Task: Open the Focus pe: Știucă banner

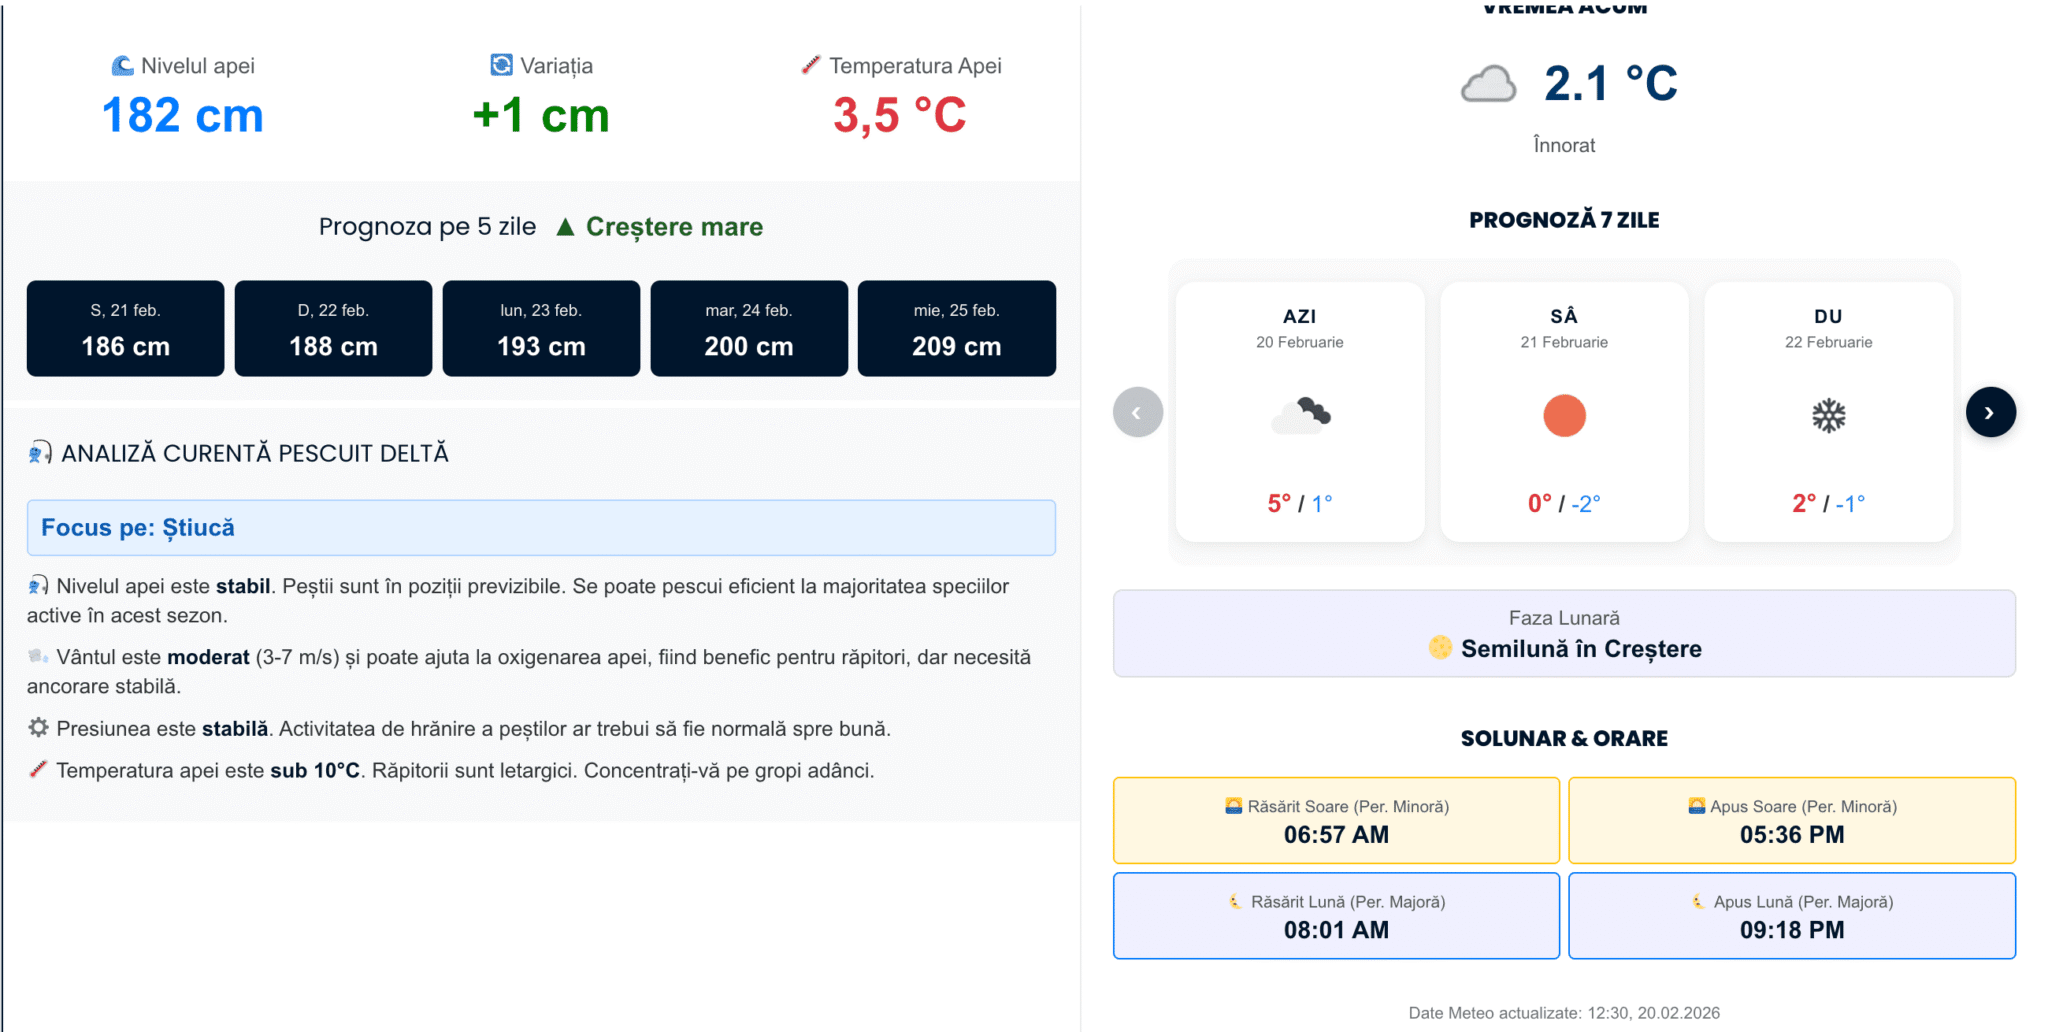Action: tap(540, 527)
